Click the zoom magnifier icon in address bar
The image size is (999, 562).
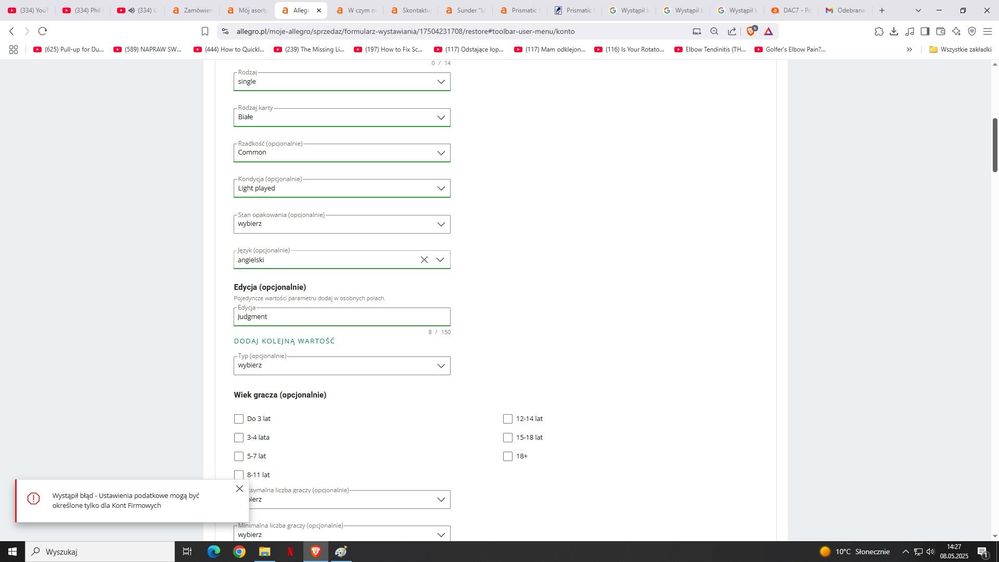[x=714, y=31]
